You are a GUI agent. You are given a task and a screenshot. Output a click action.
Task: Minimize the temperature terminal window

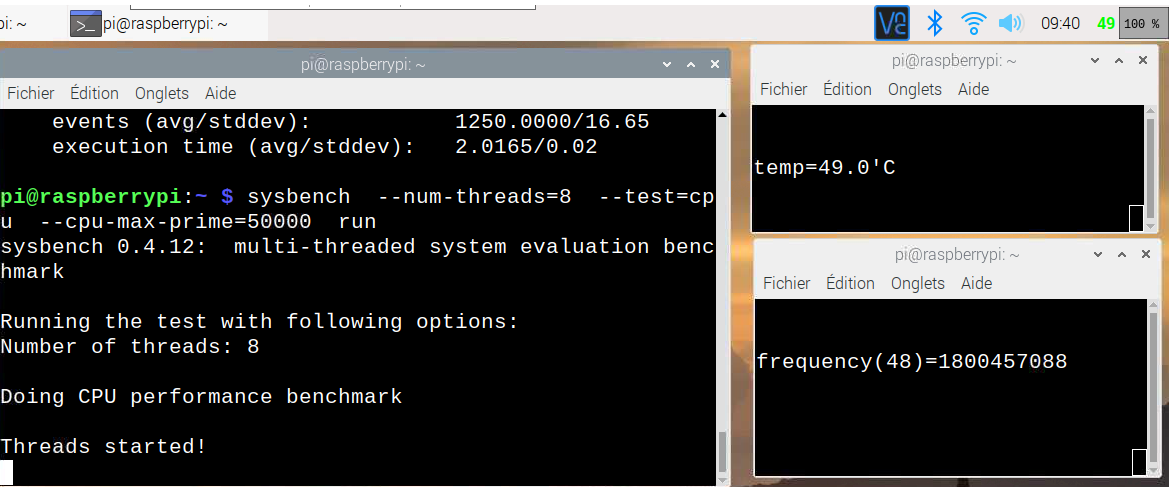click(x=1095, y=60)
